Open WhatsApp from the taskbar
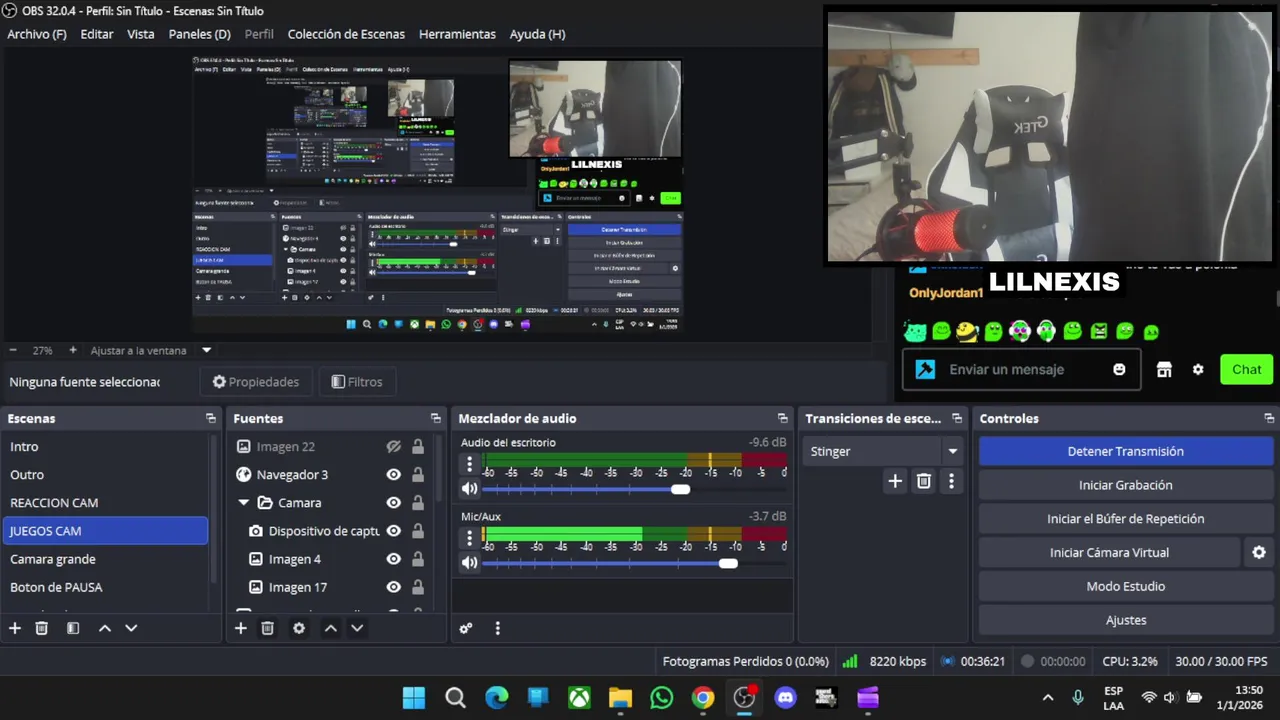The height and width of the screenshot is (720, 1280). coord(662,698)
